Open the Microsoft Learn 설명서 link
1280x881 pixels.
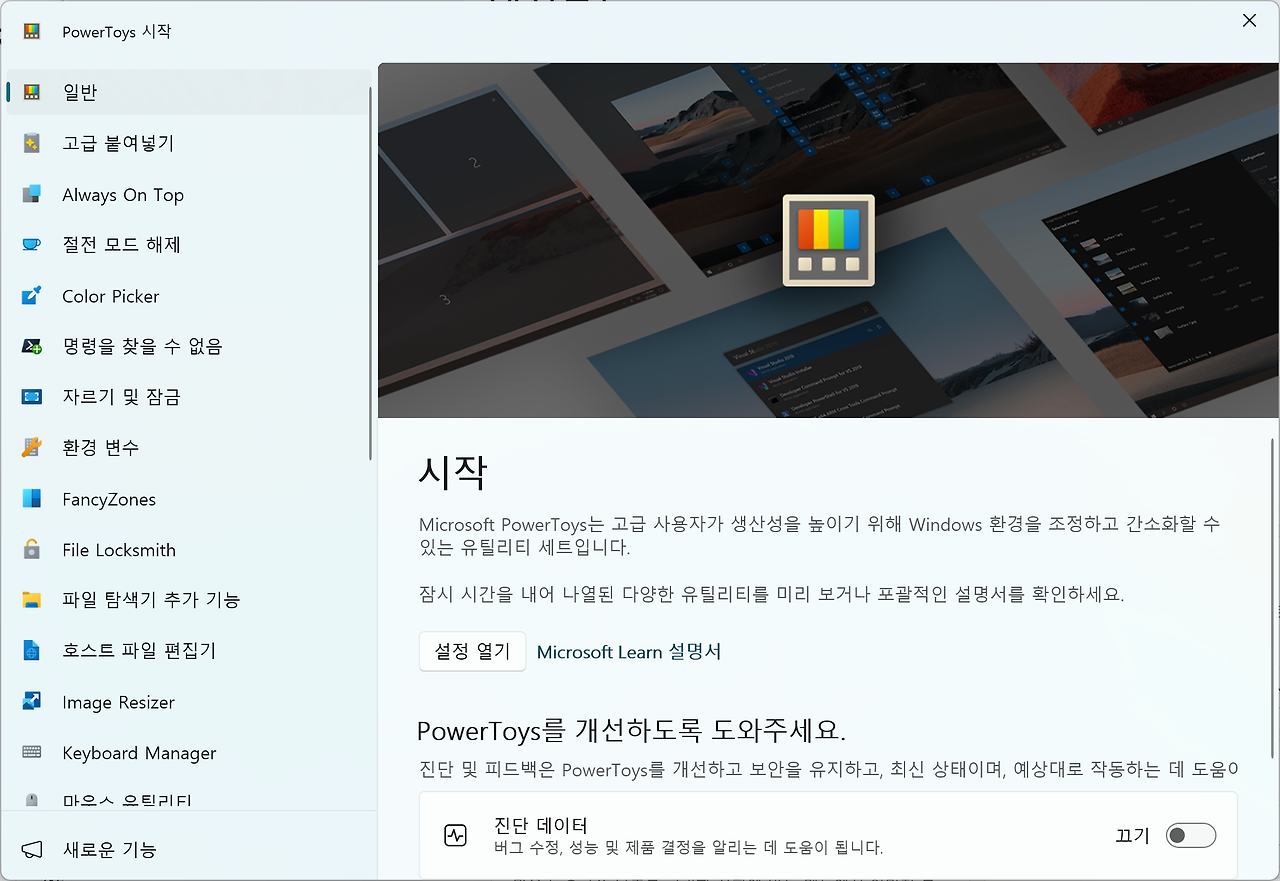click(x=628, y=651)
